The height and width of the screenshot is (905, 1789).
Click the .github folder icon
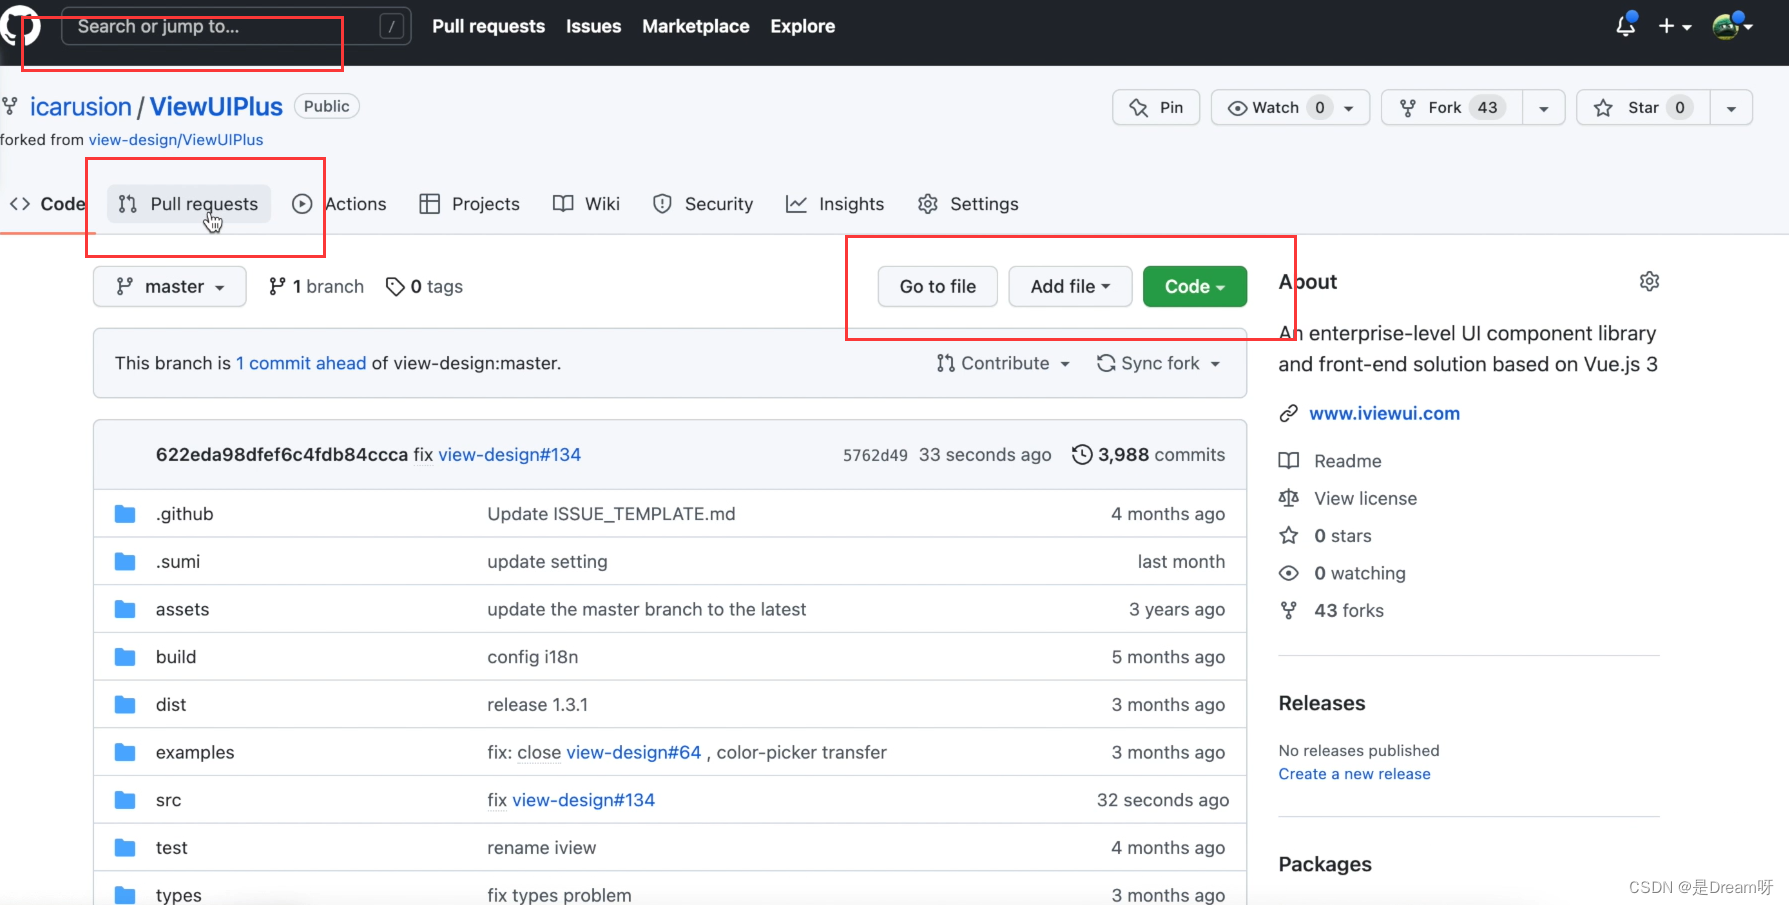(125, 514)
